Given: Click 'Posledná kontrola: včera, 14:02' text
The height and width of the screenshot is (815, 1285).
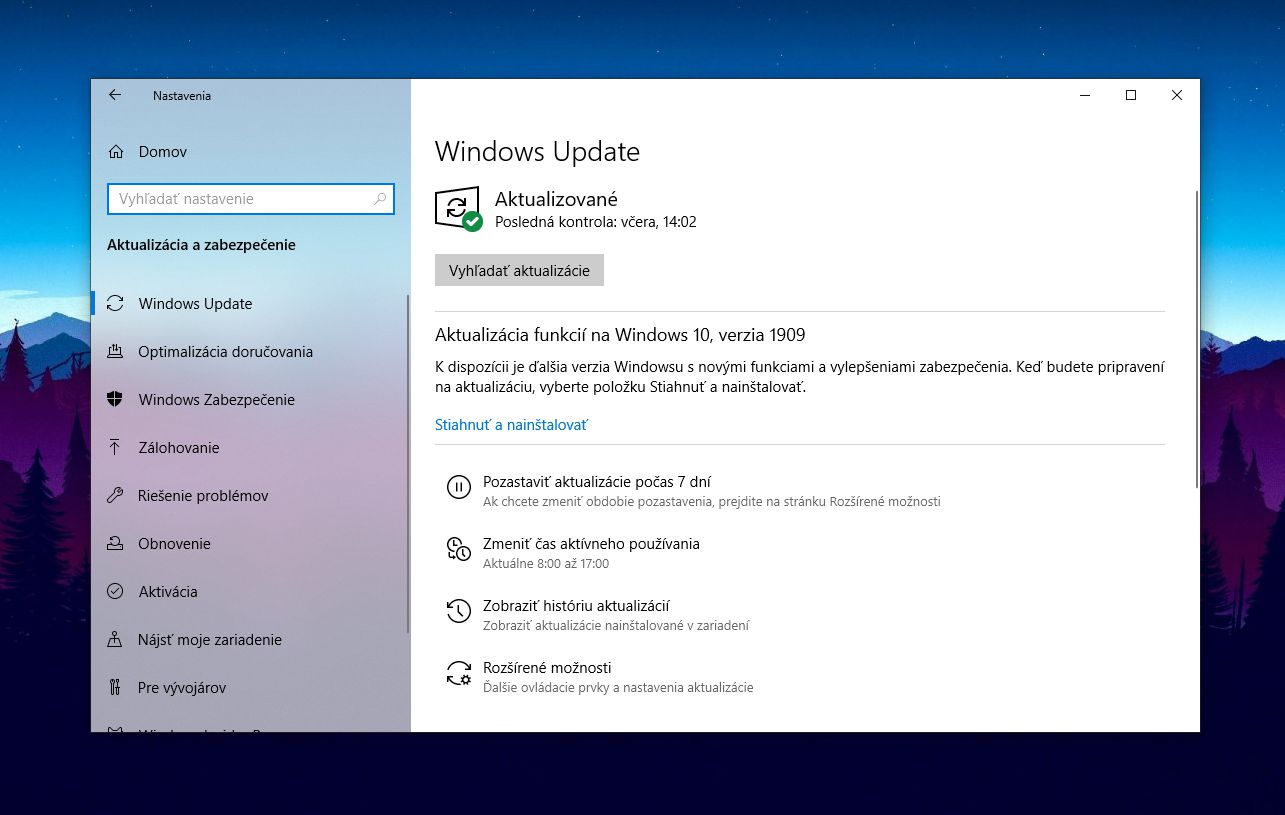Looking at the screenshot, I should pos(595,222).
